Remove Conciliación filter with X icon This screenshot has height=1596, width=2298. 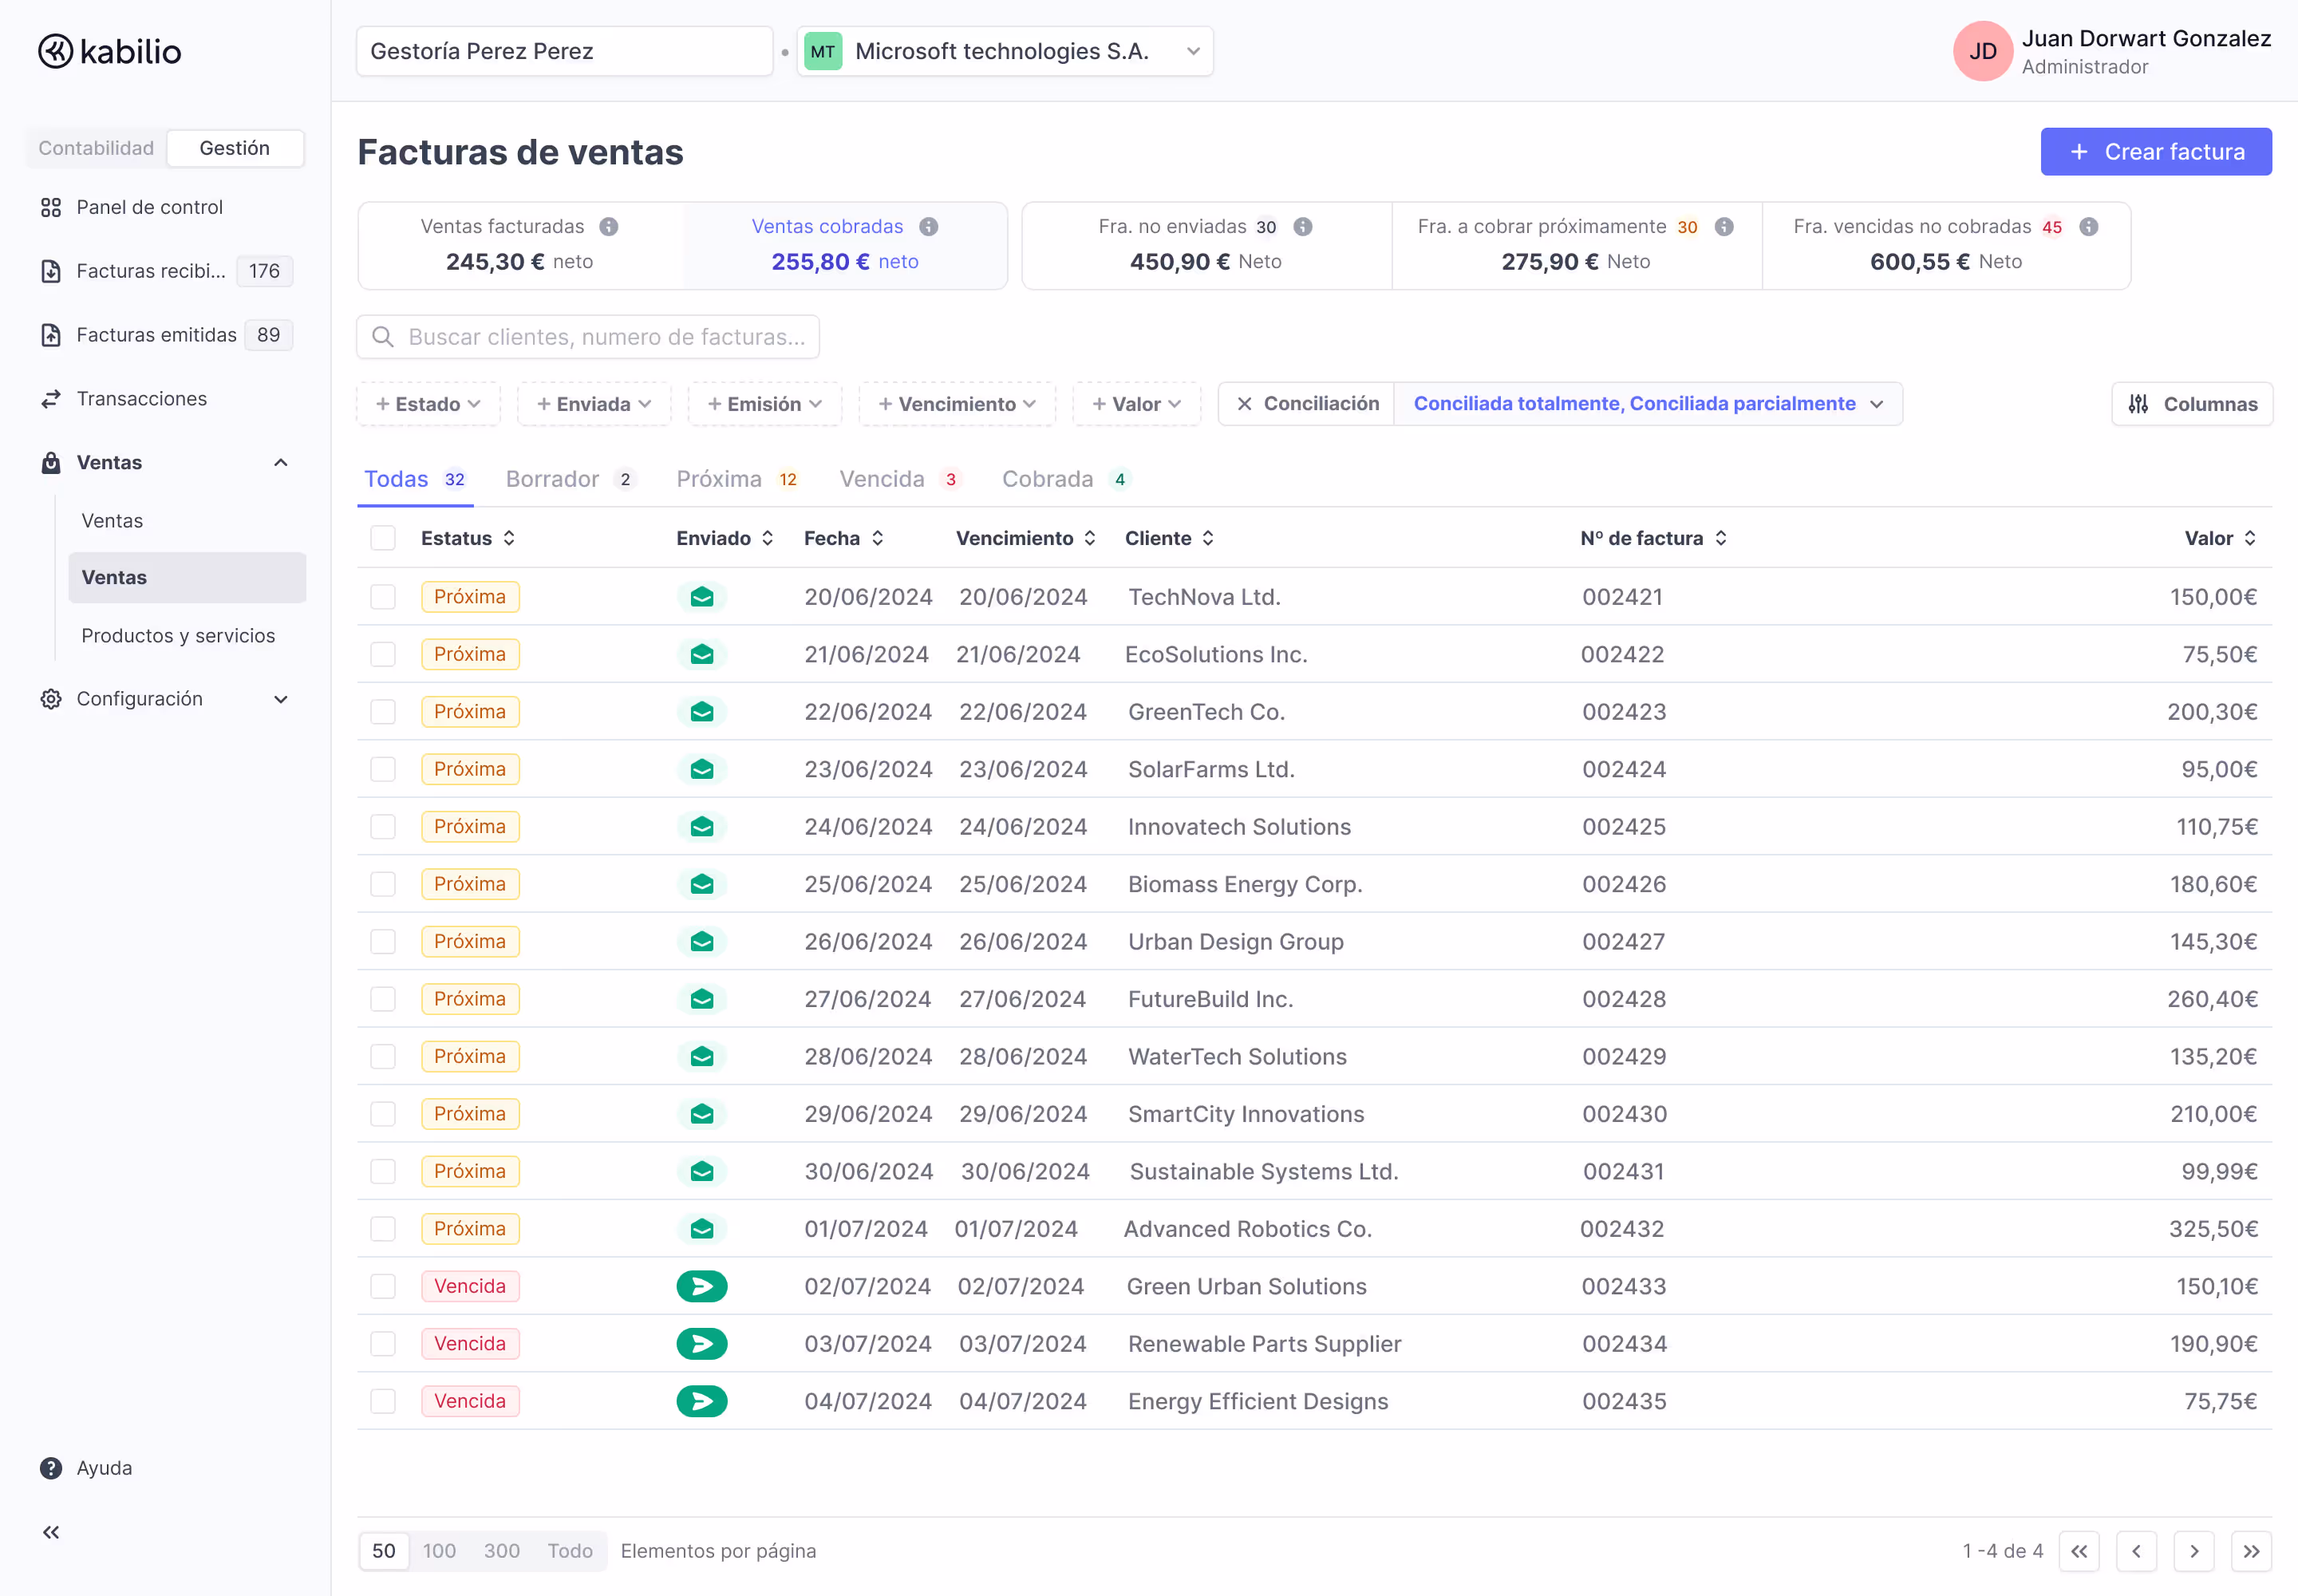[x=1245, y=404]
